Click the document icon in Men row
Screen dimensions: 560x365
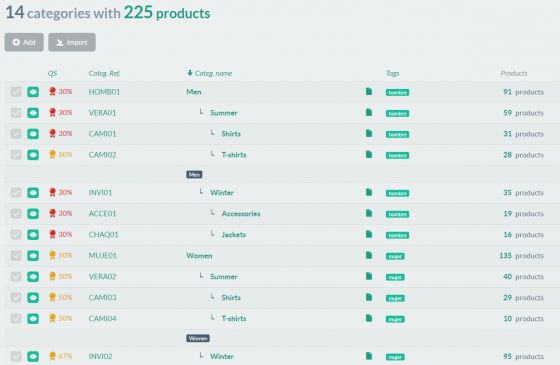(x=369, y=91)
